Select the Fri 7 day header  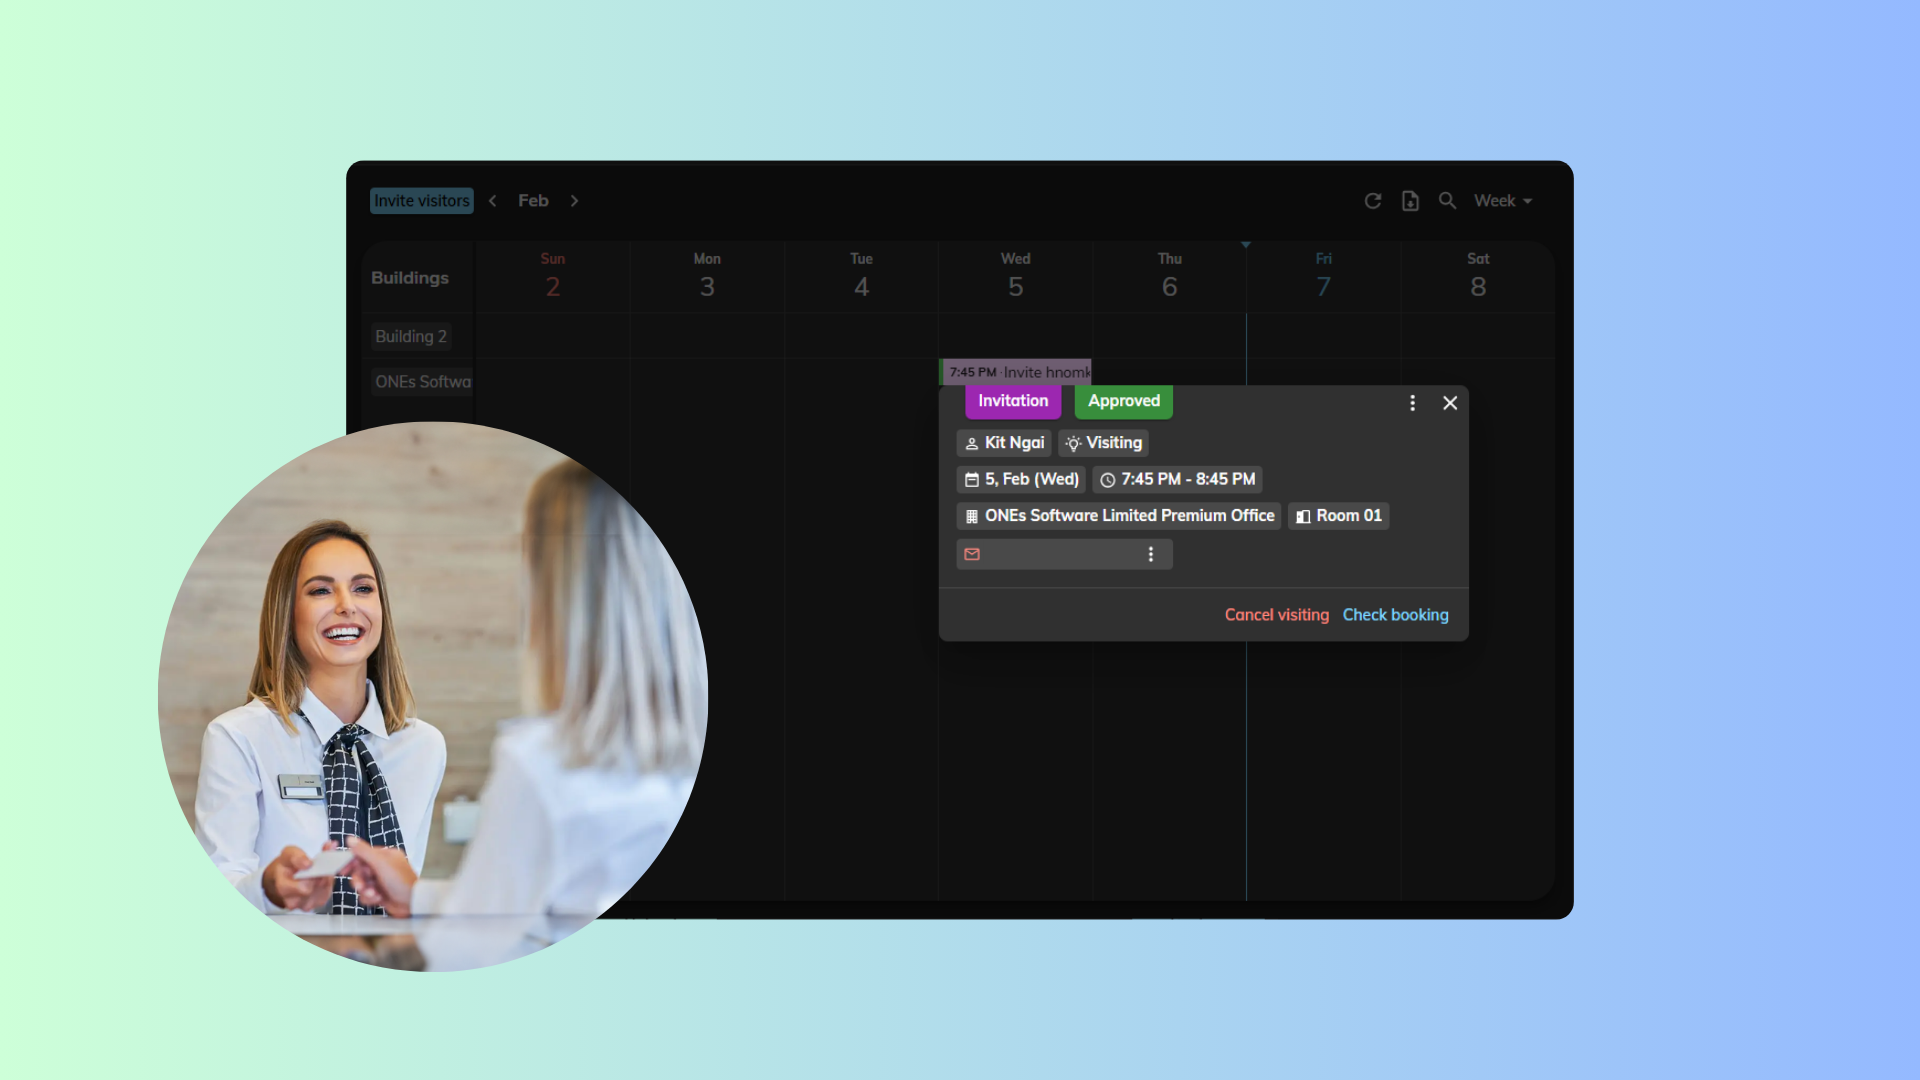pyautogui.click(x=1323, y=276)
